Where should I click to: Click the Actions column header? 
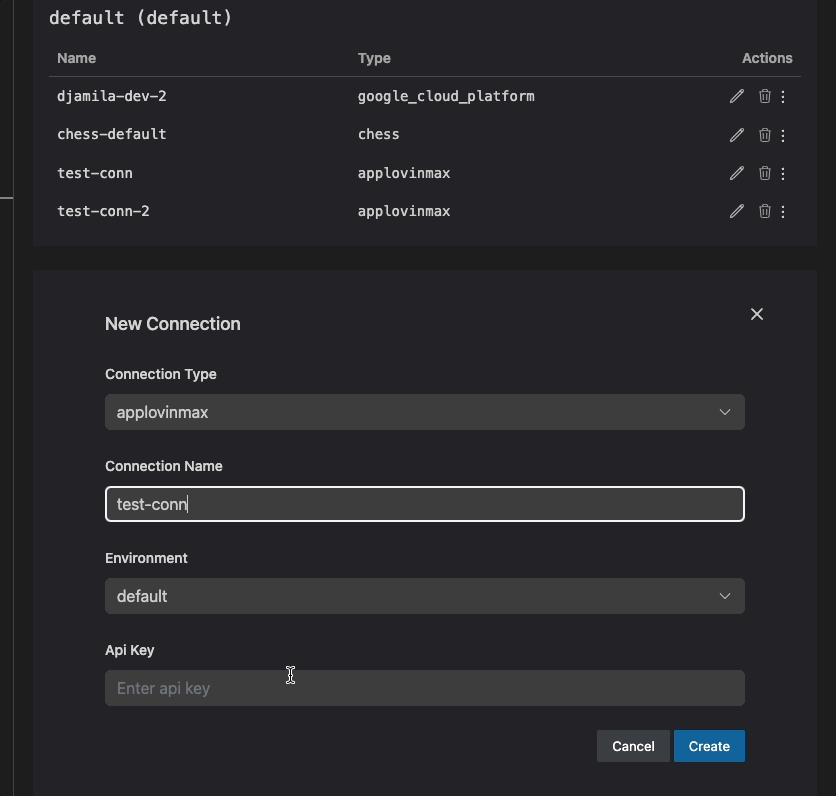coord(767,58)
